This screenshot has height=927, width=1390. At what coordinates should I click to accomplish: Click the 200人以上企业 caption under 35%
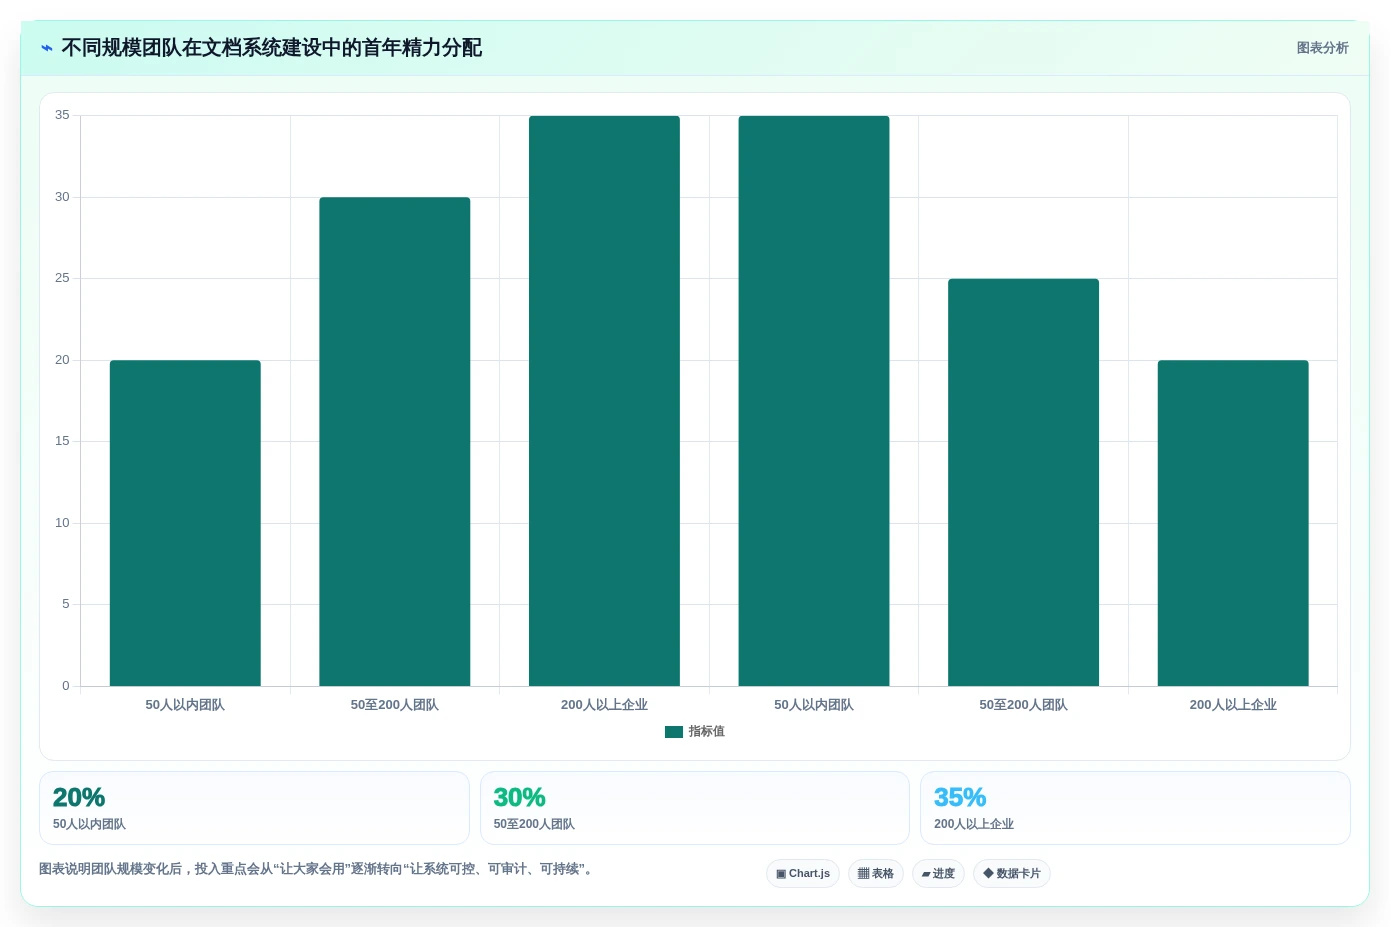click(x=974, y=824)
